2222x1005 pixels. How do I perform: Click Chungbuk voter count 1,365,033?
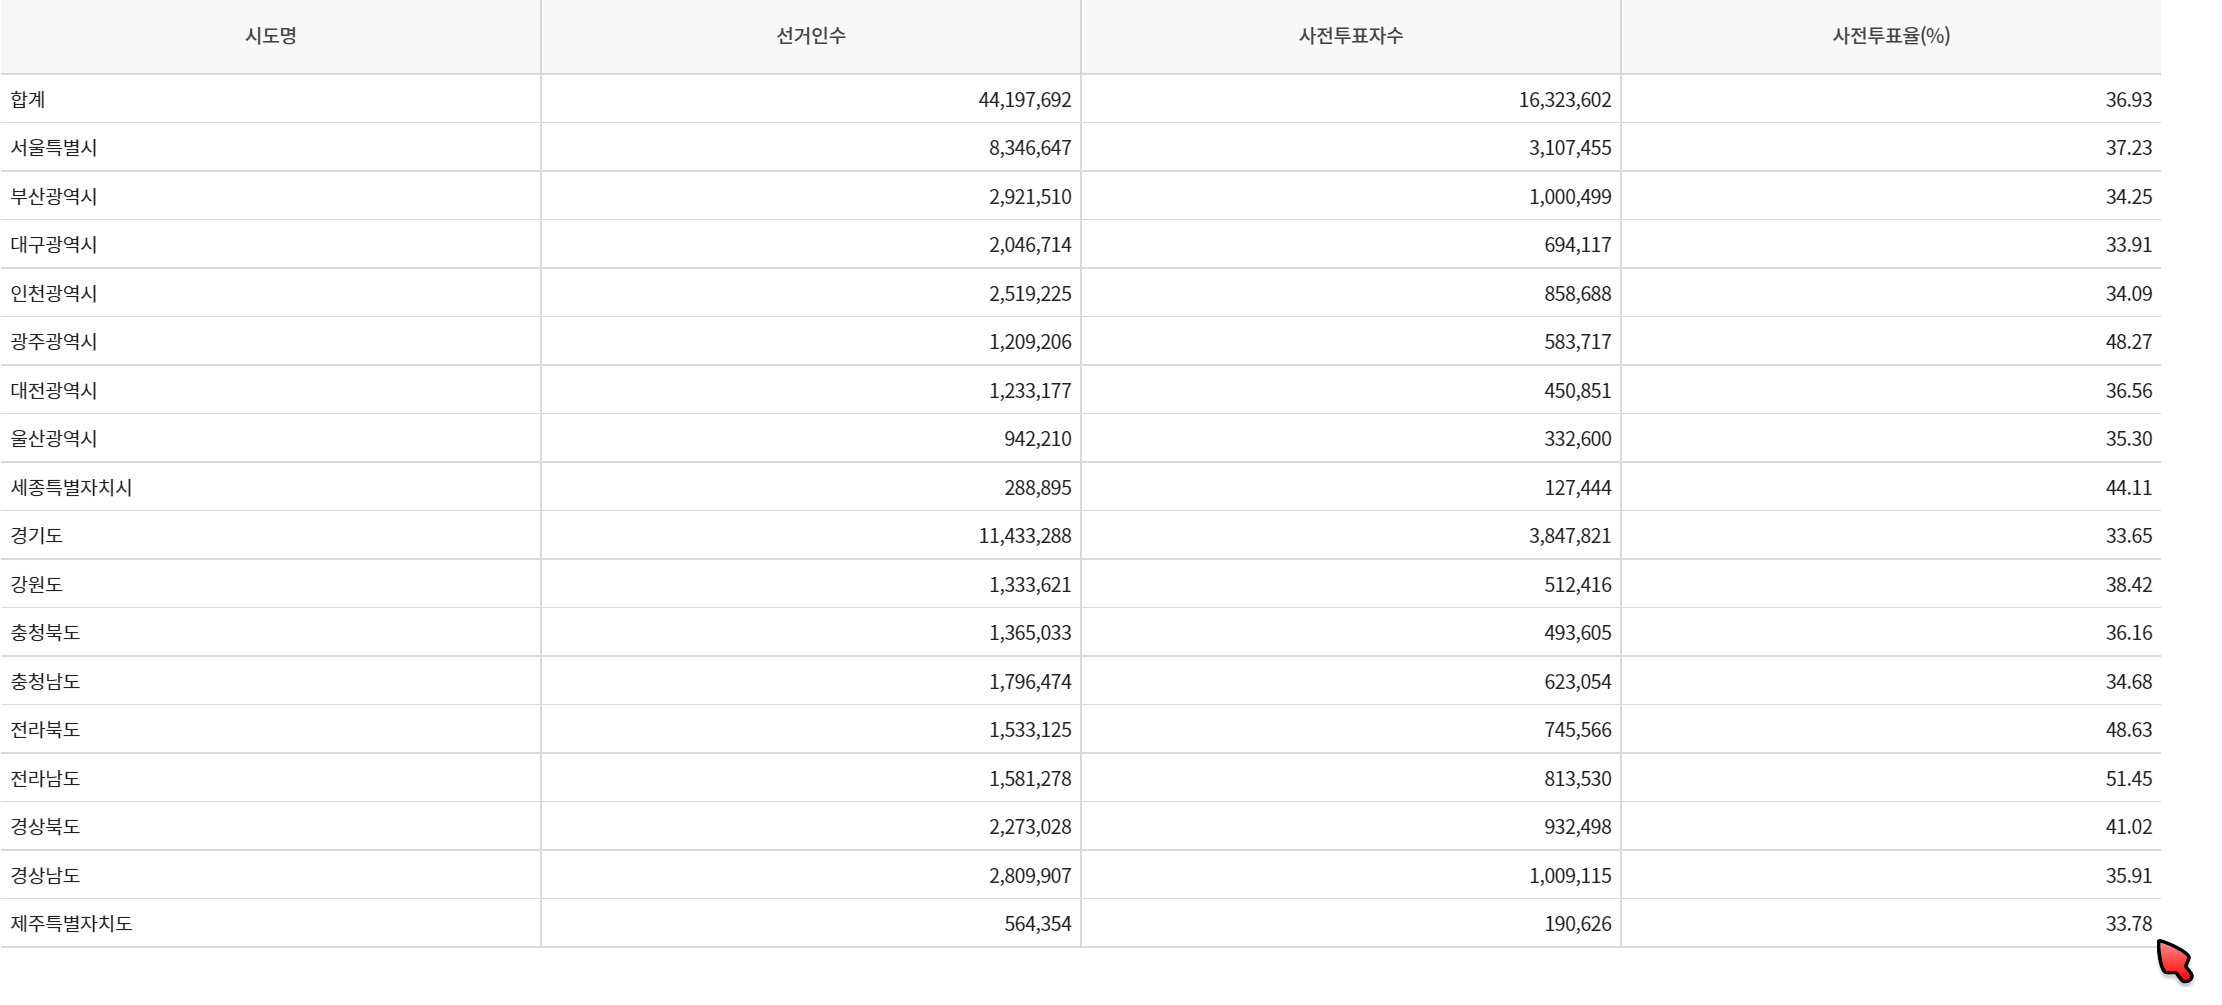[x=1030, y=633]
